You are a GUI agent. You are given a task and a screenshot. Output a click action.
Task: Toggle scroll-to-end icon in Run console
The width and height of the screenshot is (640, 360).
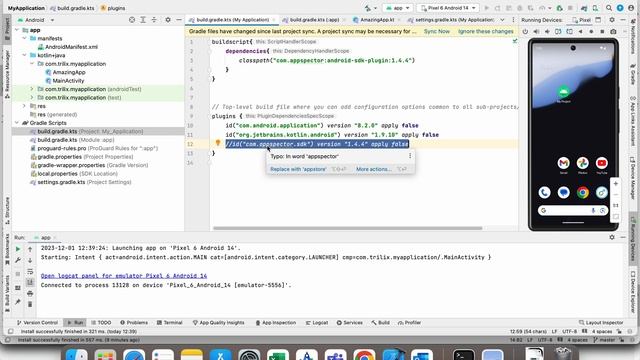[30, 282]
